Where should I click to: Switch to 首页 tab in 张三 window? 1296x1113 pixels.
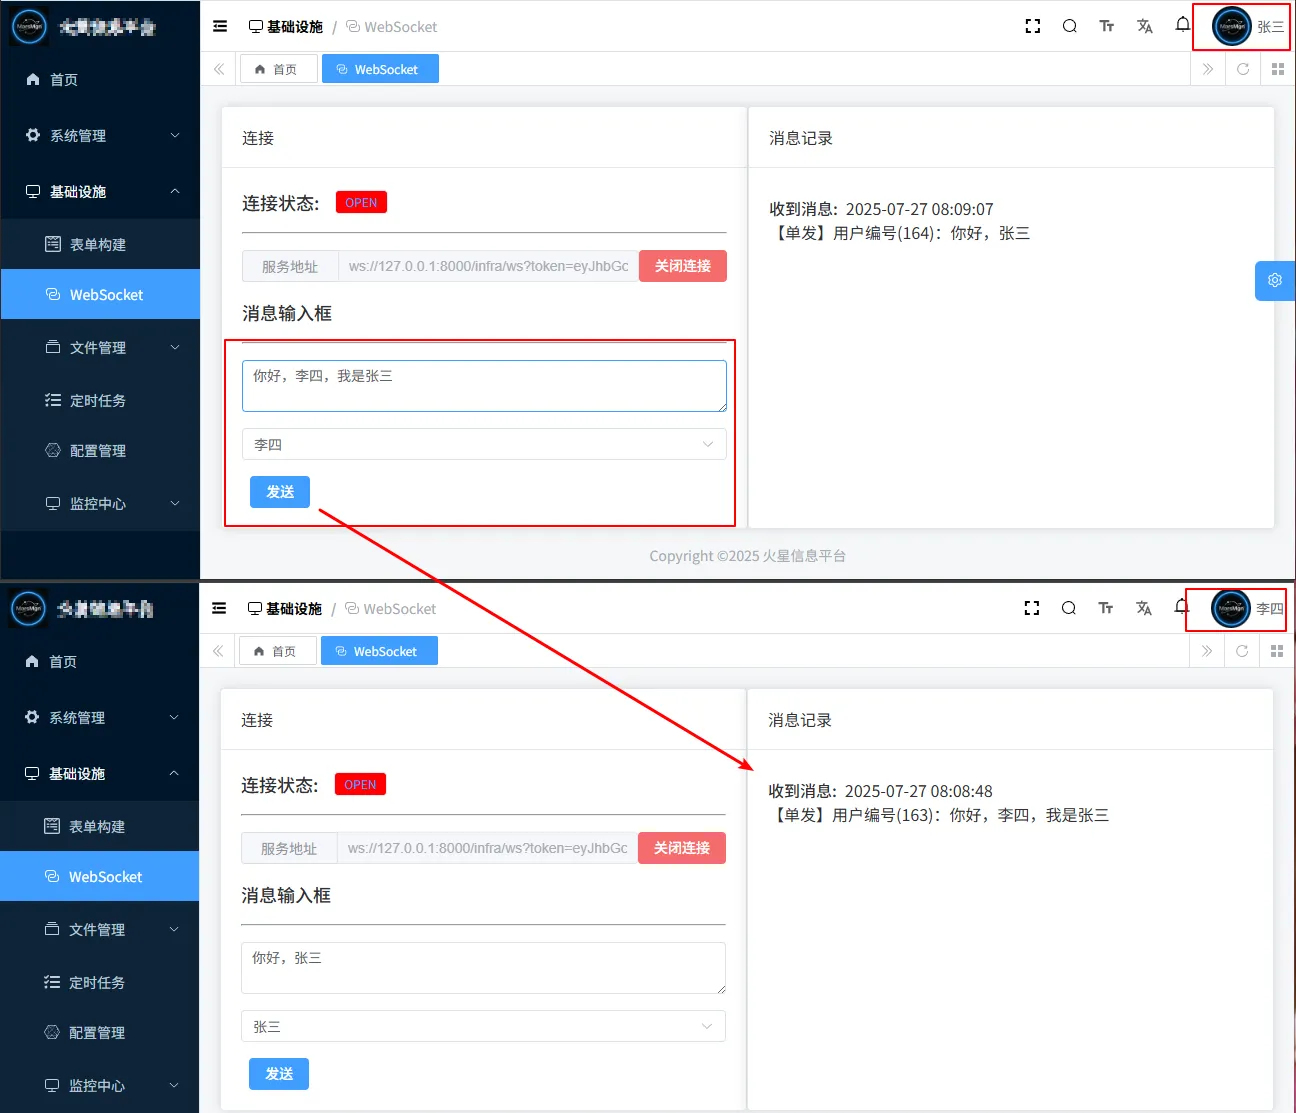pos(278,69)
